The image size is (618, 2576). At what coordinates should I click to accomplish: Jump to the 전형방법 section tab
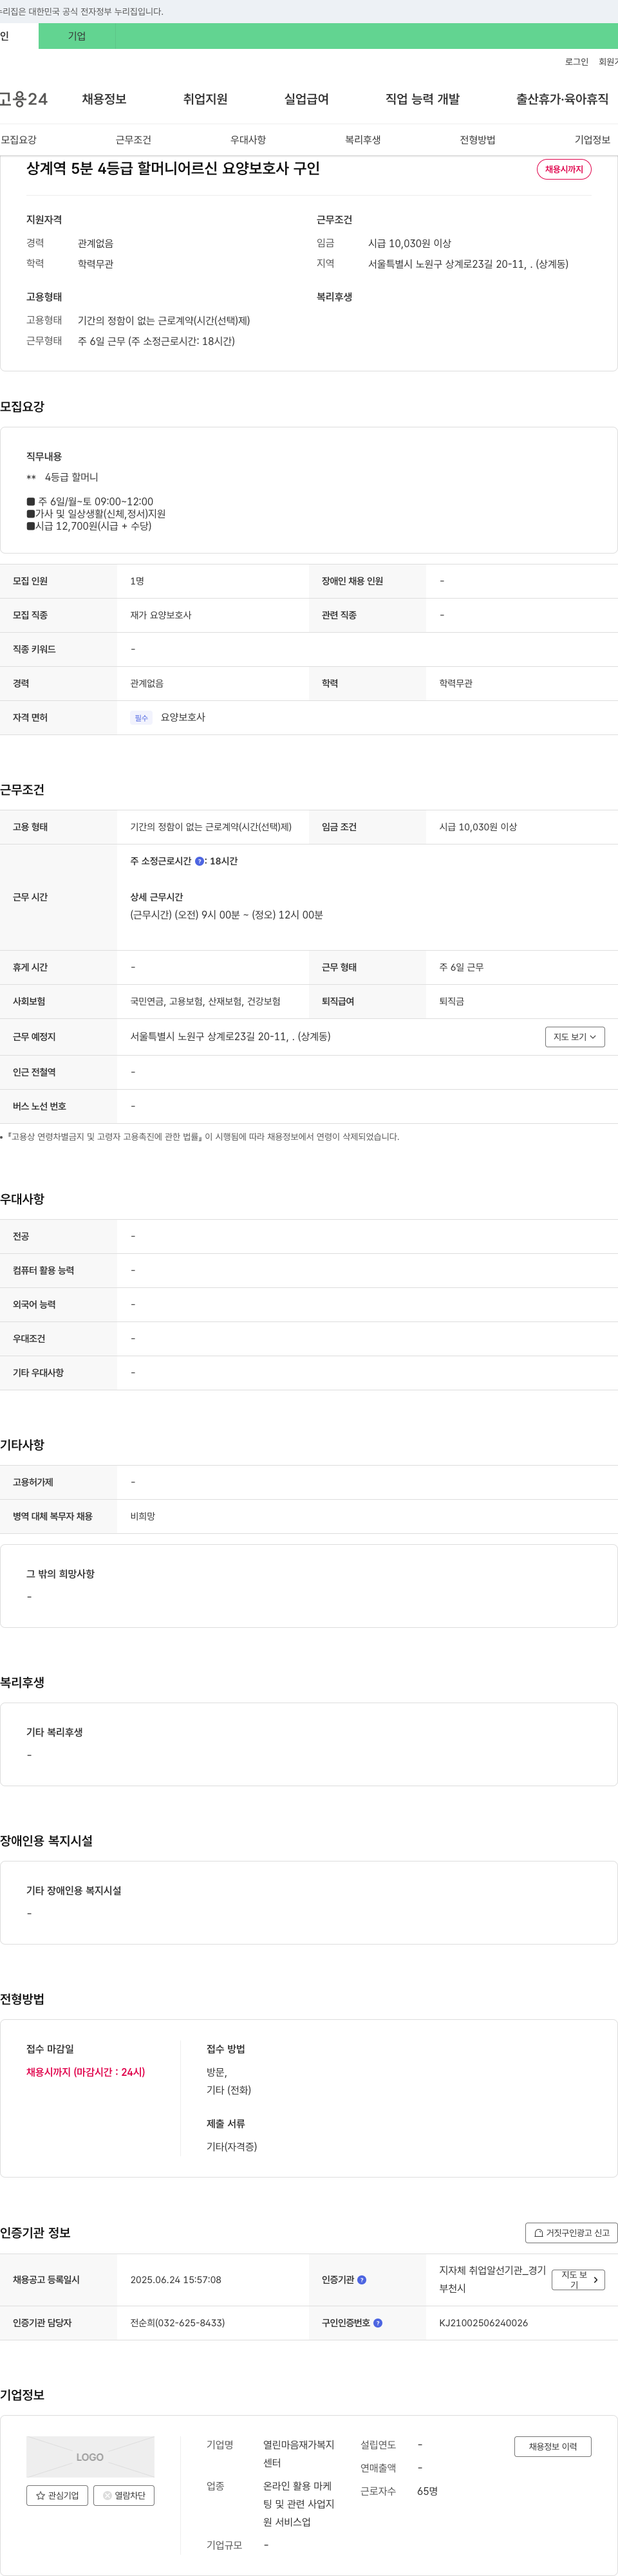[x=478, y=140]
